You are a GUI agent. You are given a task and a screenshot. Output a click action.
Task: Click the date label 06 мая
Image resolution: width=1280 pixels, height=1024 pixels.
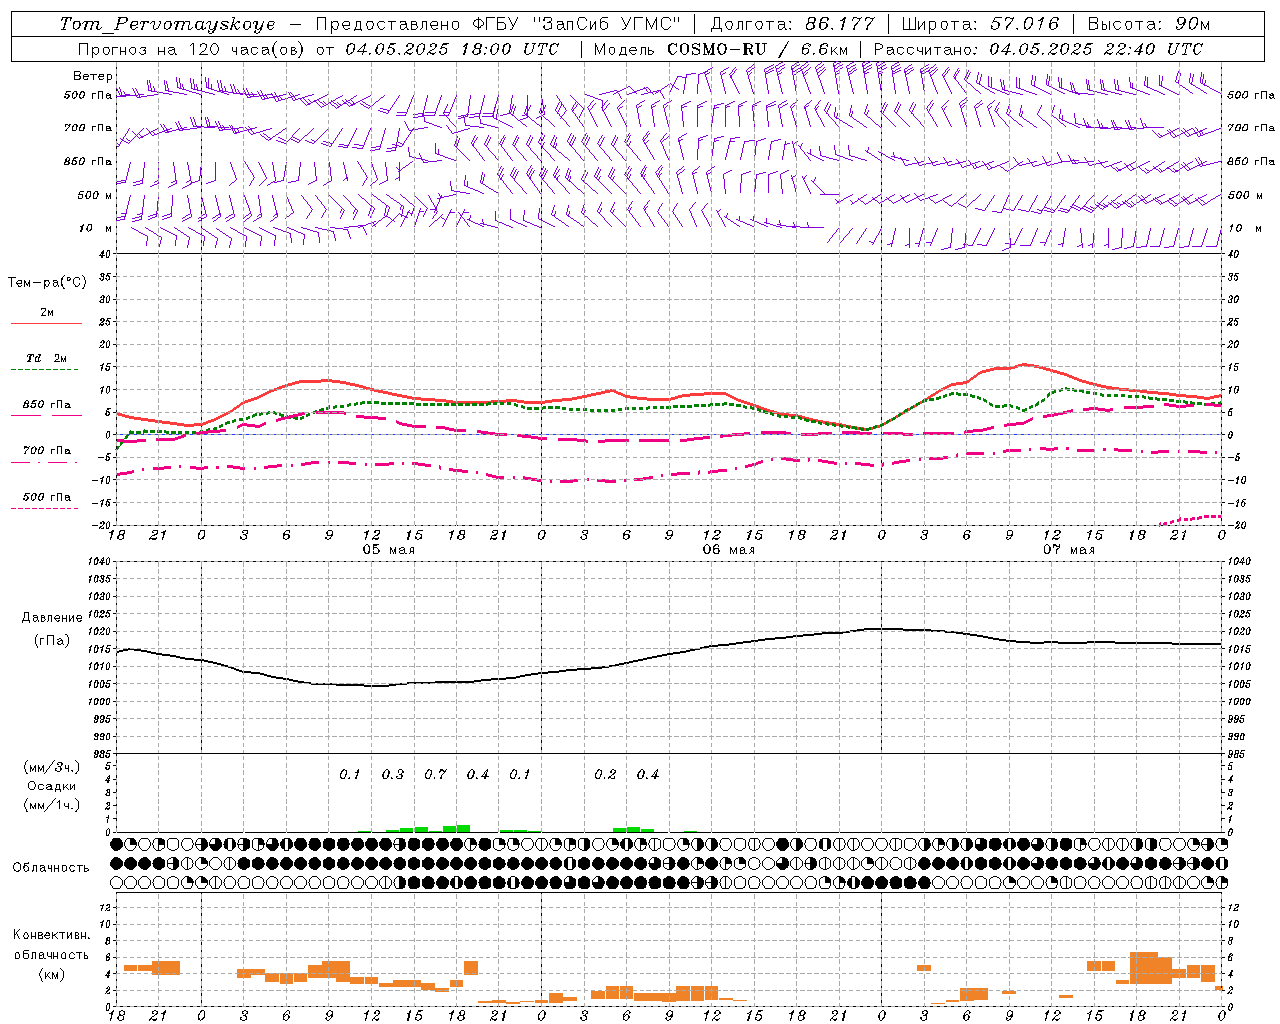coord(728,550)
